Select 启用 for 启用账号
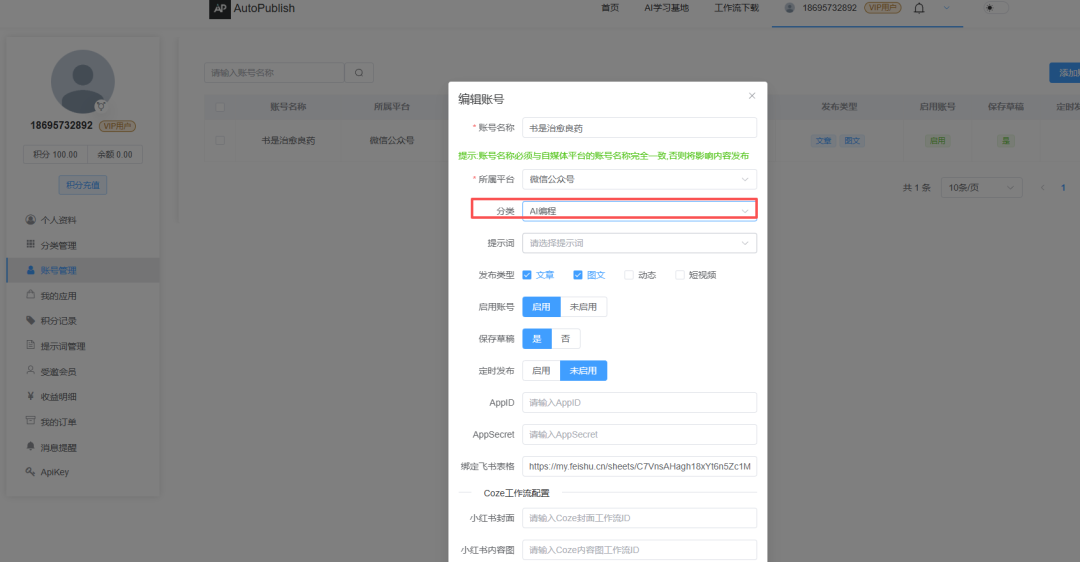 point(541,306)
